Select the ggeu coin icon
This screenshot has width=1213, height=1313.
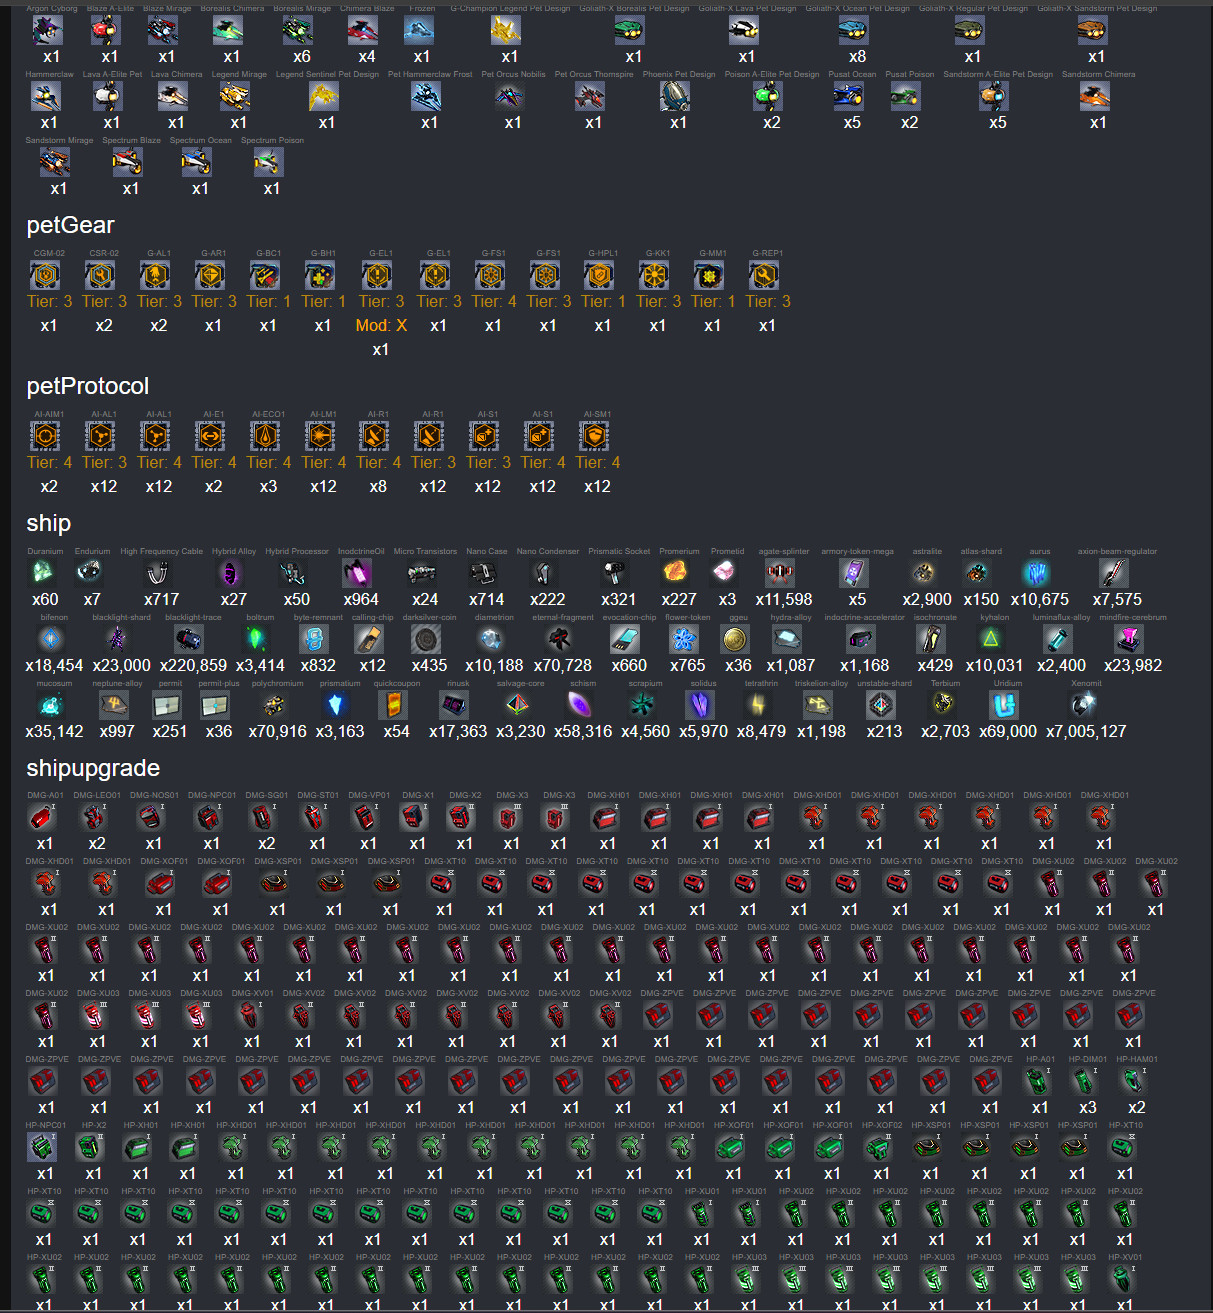point(736,640)
